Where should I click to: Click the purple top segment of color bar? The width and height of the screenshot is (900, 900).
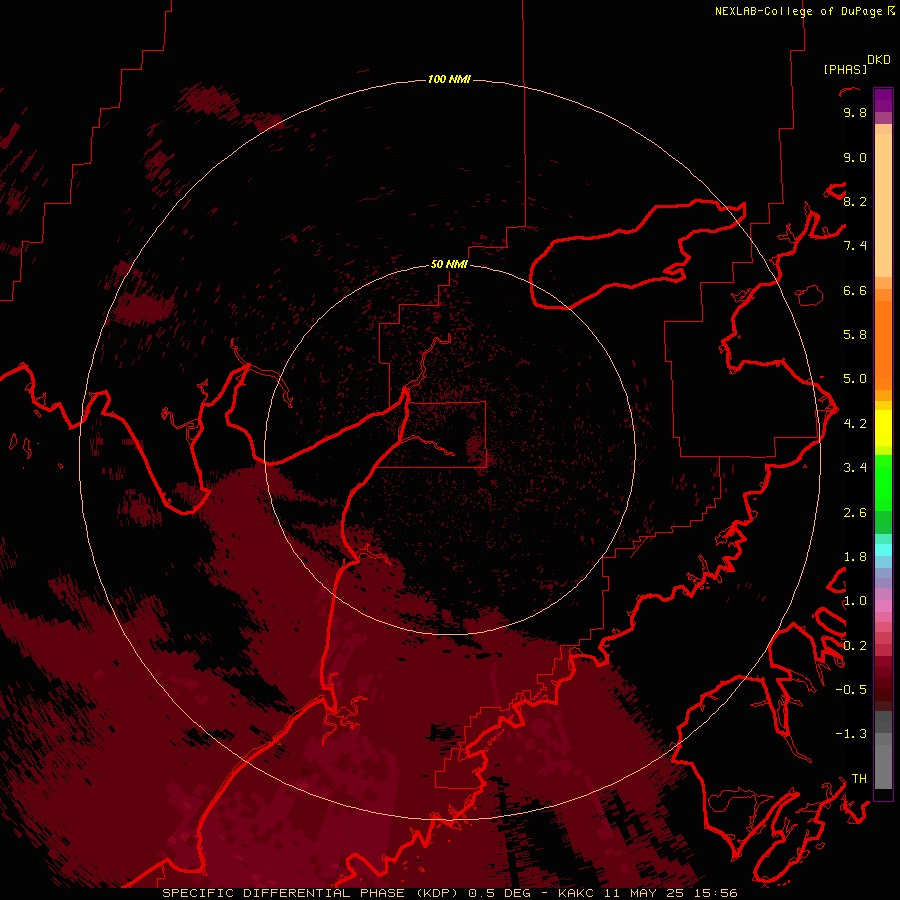tap(883, 100)
